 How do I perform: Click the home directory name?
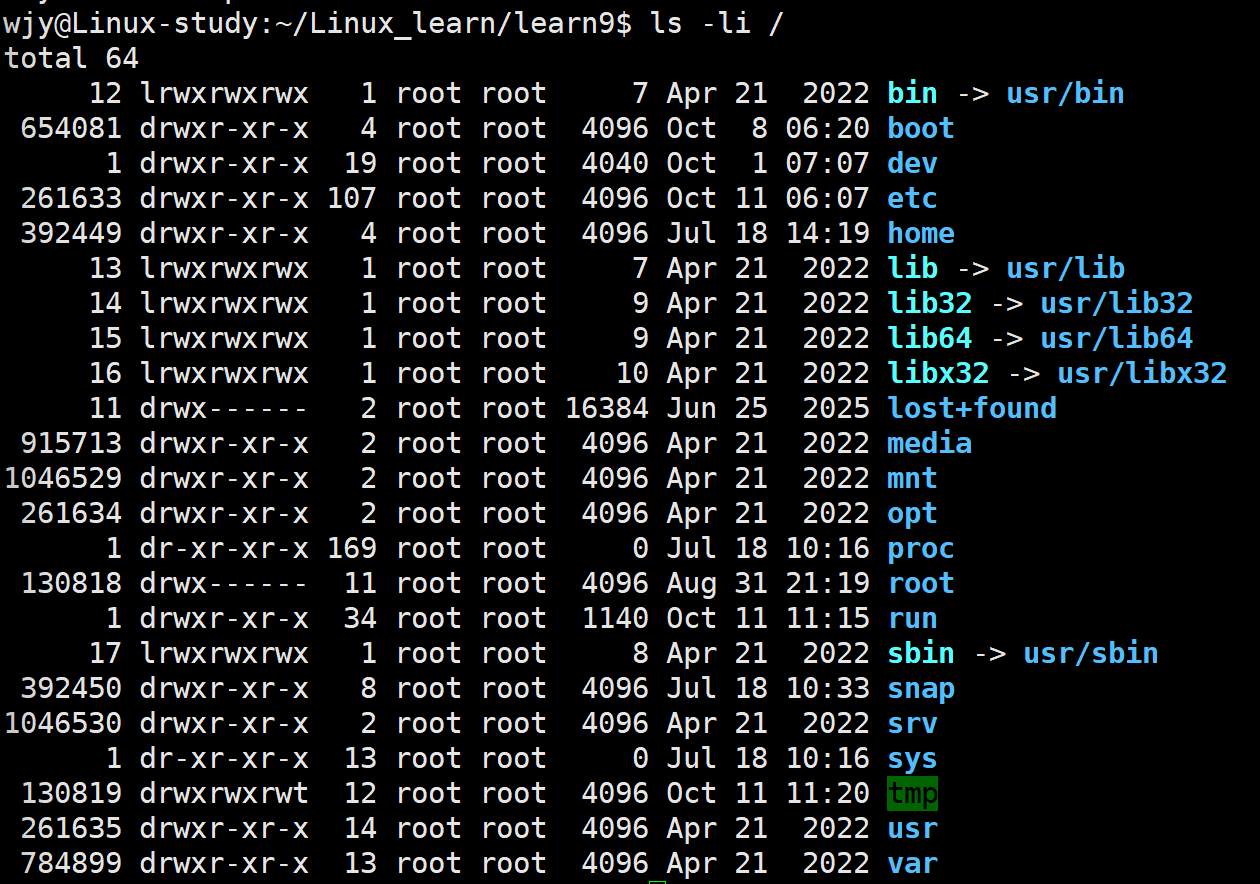(921, 234)
